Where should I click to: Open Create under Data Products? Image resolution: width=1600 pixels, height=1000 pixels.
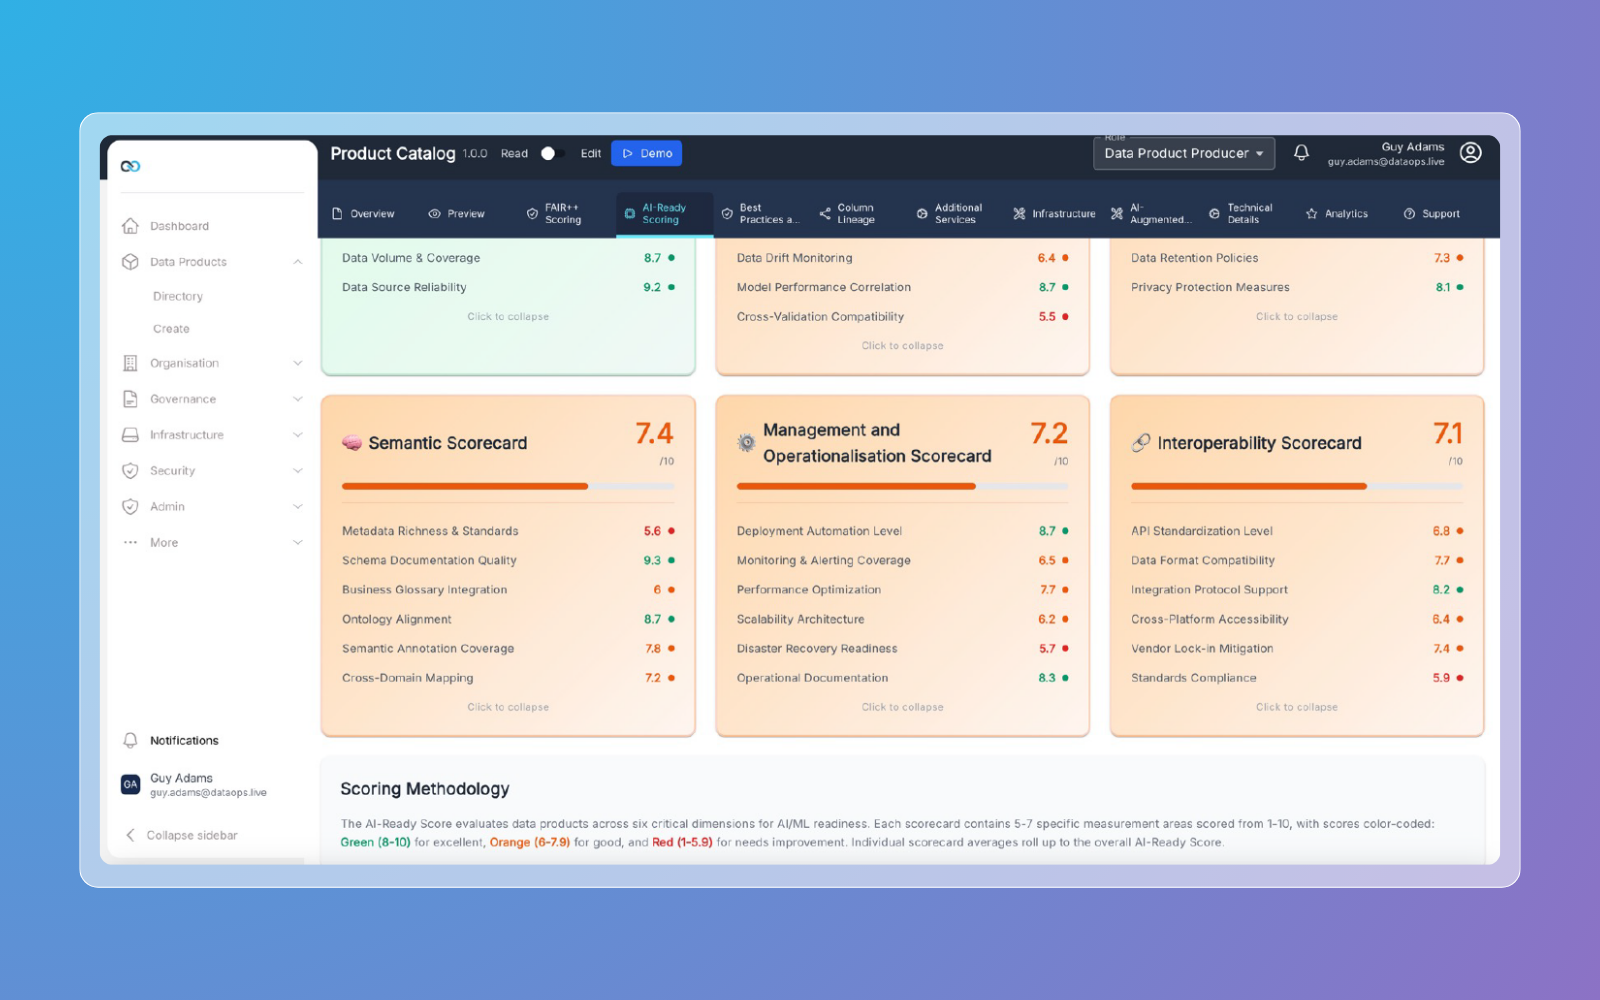(x=170, y=328)
